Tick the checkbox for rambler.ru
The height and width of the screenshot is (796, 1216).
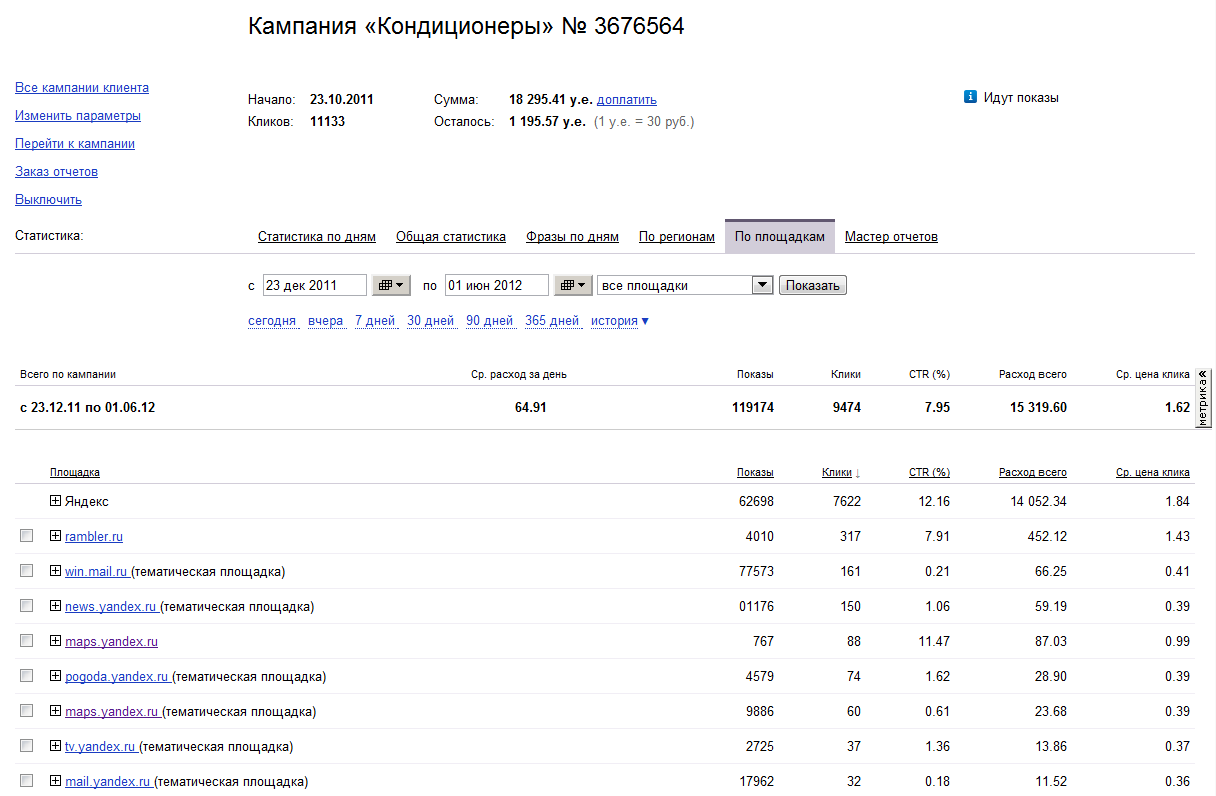pyautogui.click(x=26, y=537)
